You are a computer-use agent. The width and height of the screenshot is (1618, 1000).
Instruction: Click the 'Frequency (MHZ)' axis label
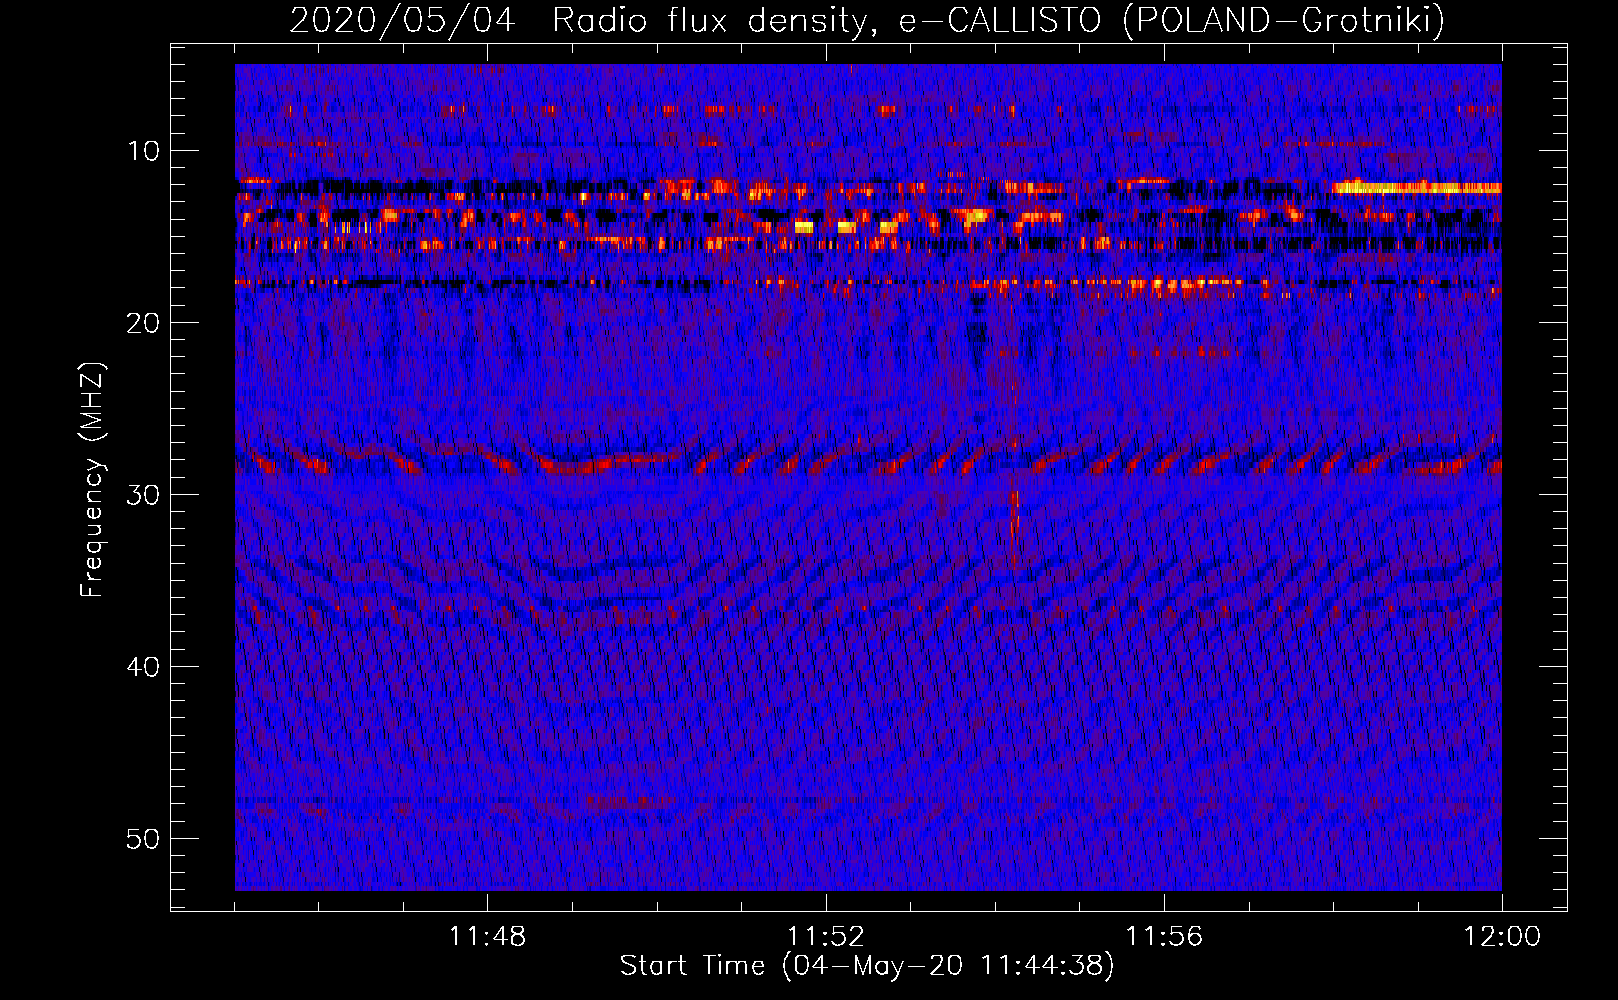[92, 480]
